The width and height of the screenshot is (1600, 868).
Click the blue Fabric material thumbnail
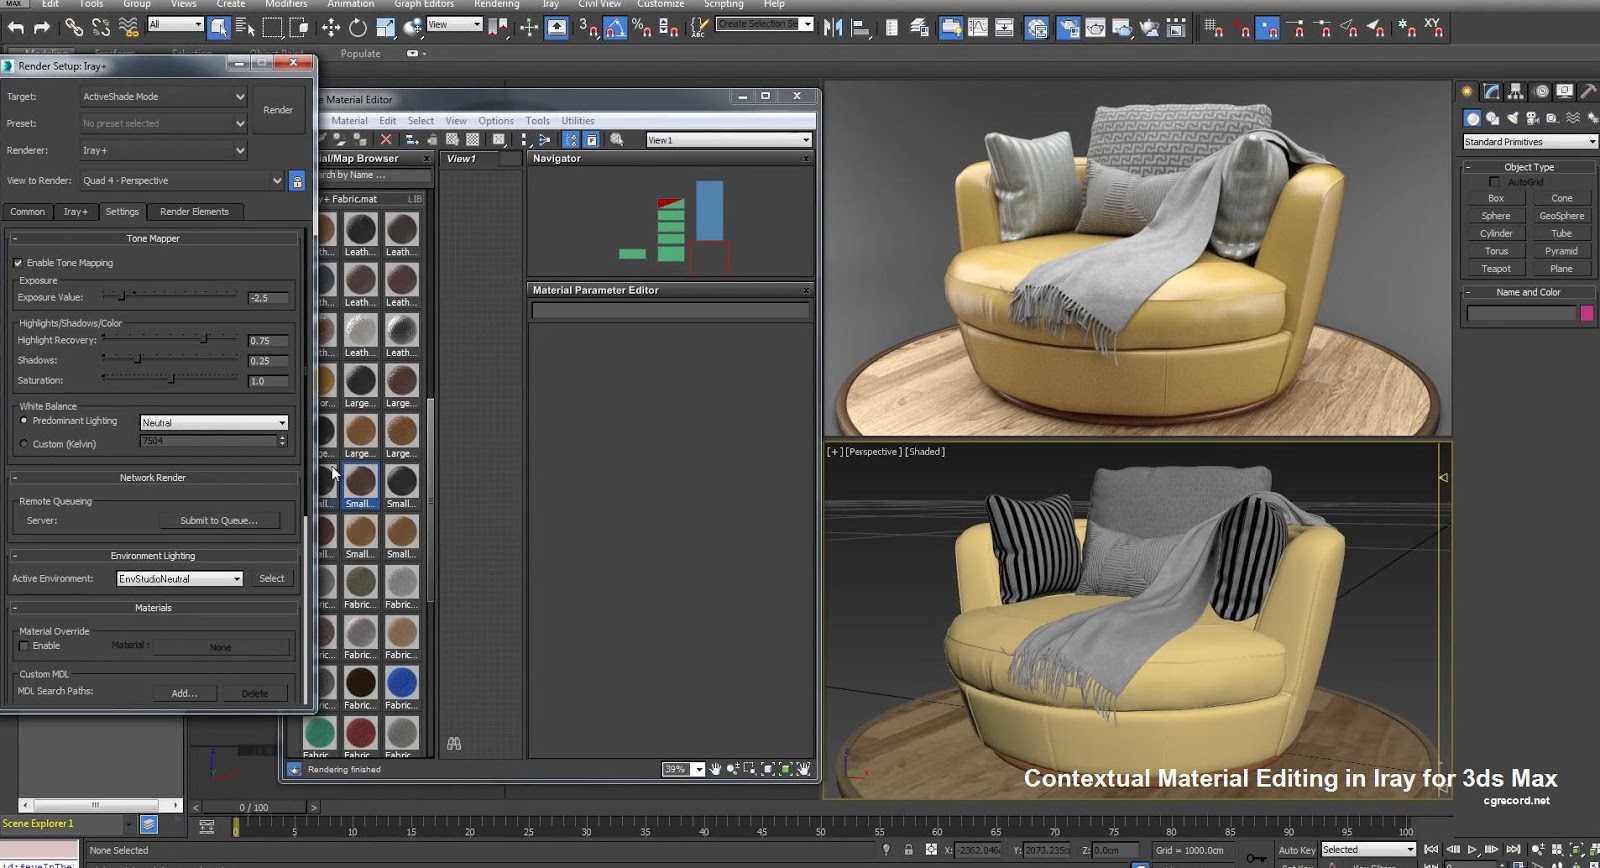(401, 683)
